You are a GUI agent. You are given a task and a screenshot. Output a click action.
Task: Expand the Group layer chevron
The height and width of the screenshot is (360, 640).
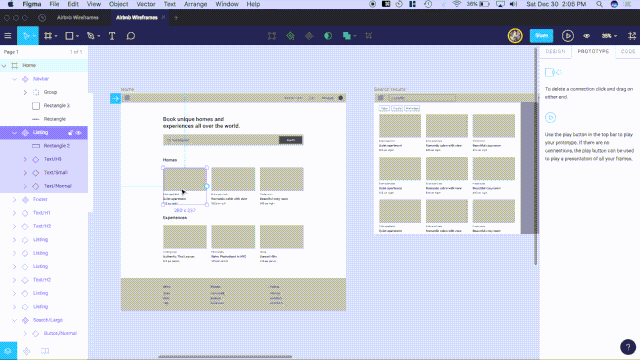coord(25,92)
